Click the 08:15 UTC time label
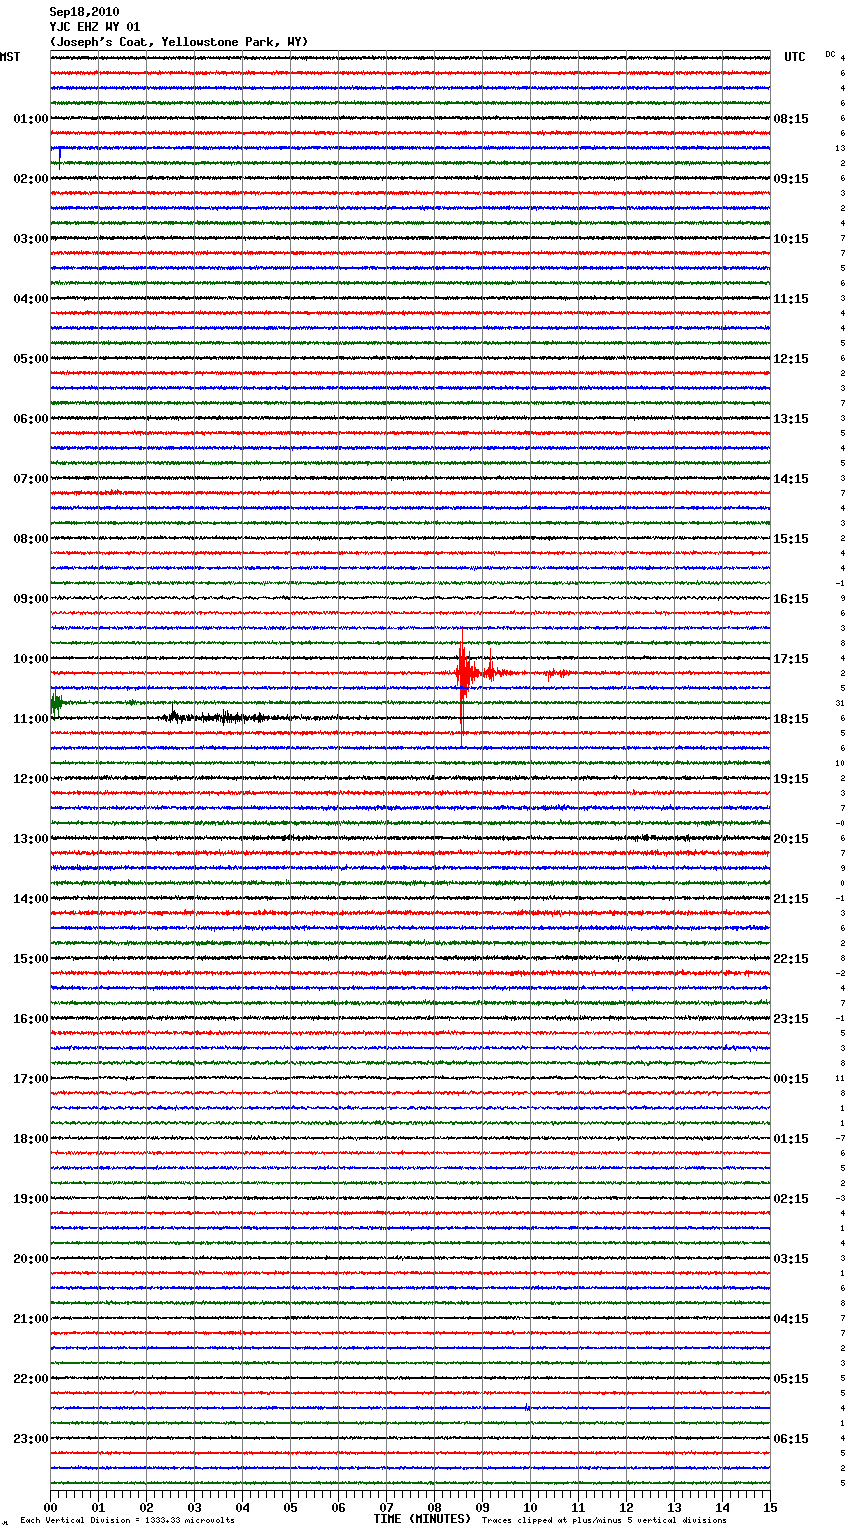 (x=791, y=119)
